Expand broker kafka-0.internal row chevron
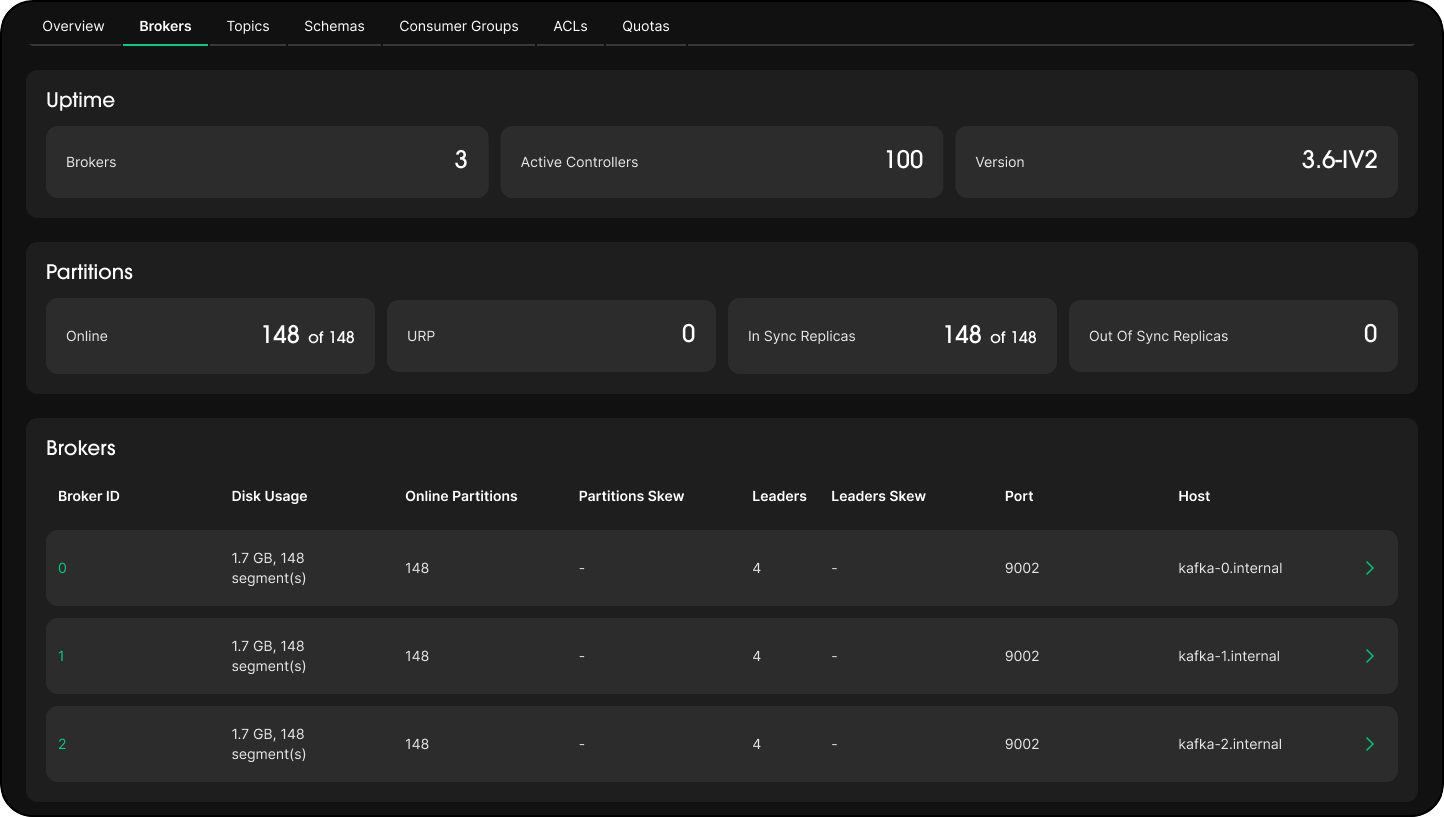The image size is (1444, 817). pyautogui.click(x=1369, y=568)
